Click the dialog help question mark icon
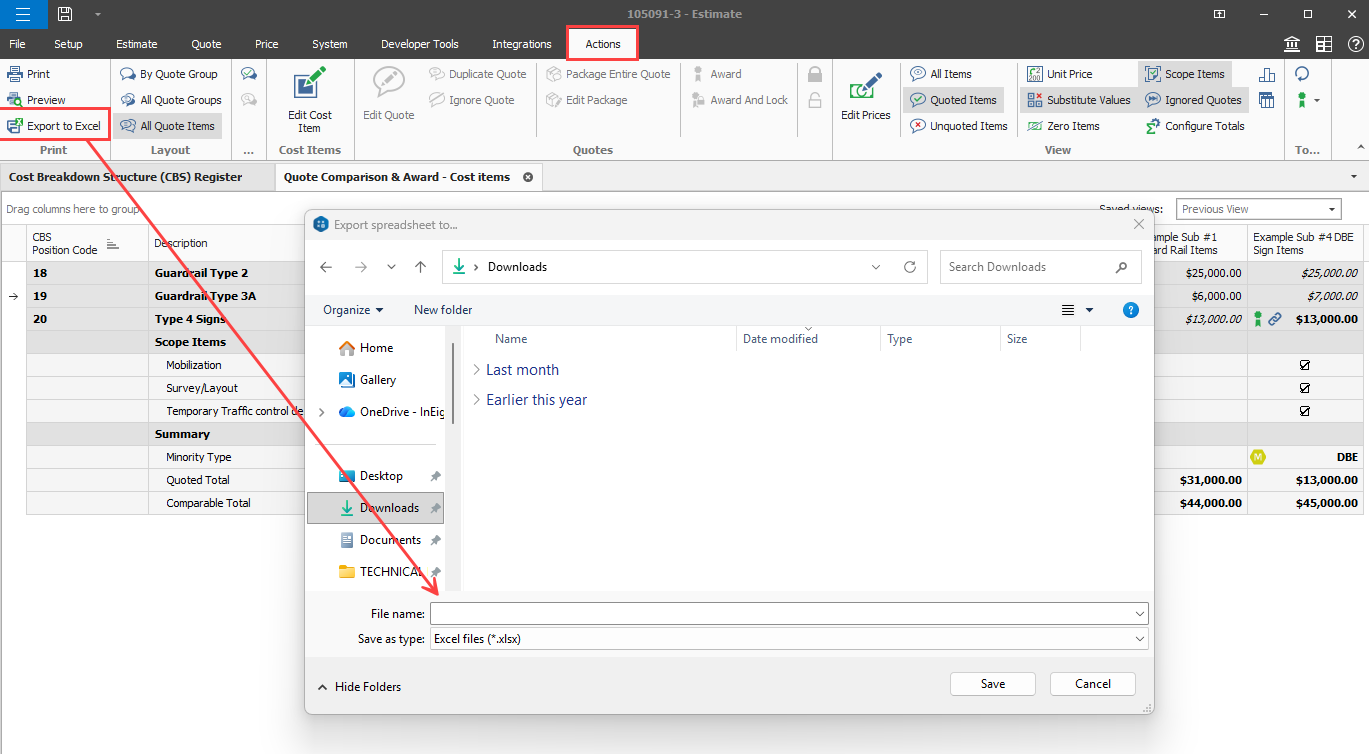The width and height of the screenshot is (1369, 754). point(1130,310)
